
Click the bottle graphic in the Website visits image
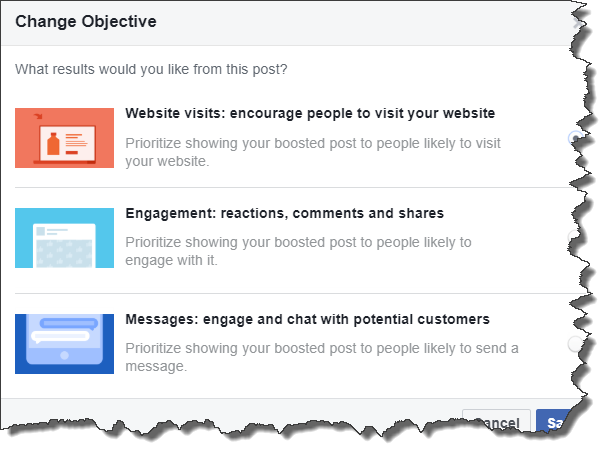53,144
